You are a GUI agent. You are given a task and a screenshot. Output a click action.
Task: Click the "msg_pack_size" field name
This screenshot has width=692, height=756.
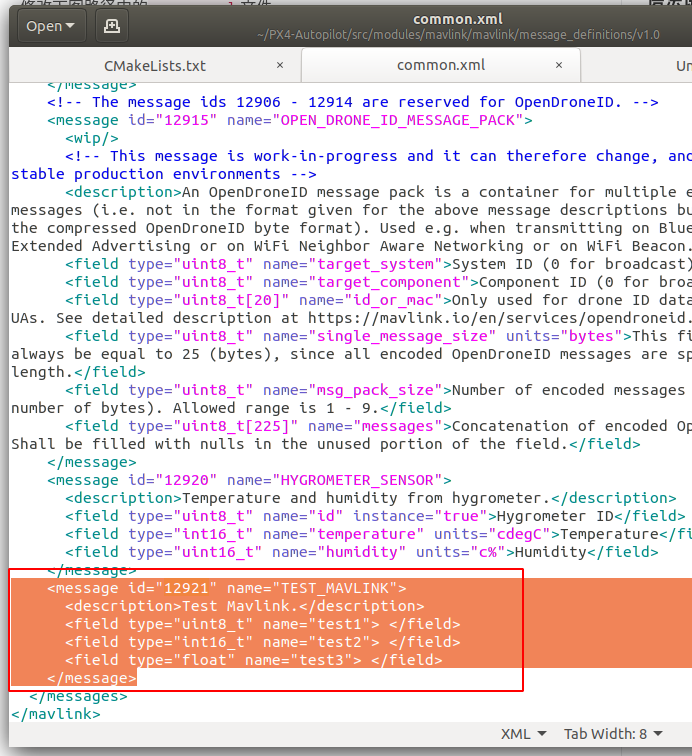pos(375,390)
